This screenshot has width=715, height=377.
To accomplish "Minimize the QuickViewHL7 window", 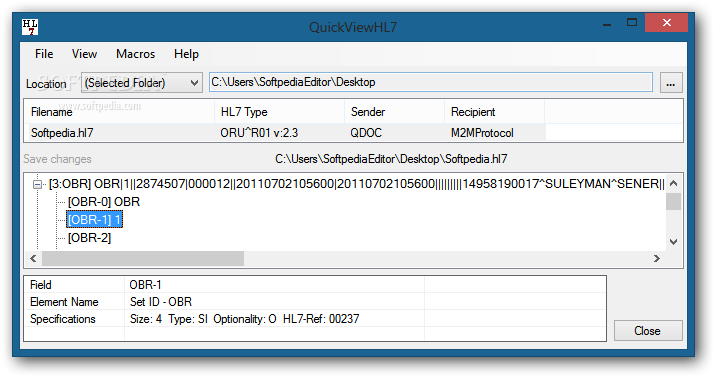I will (606, 24).
